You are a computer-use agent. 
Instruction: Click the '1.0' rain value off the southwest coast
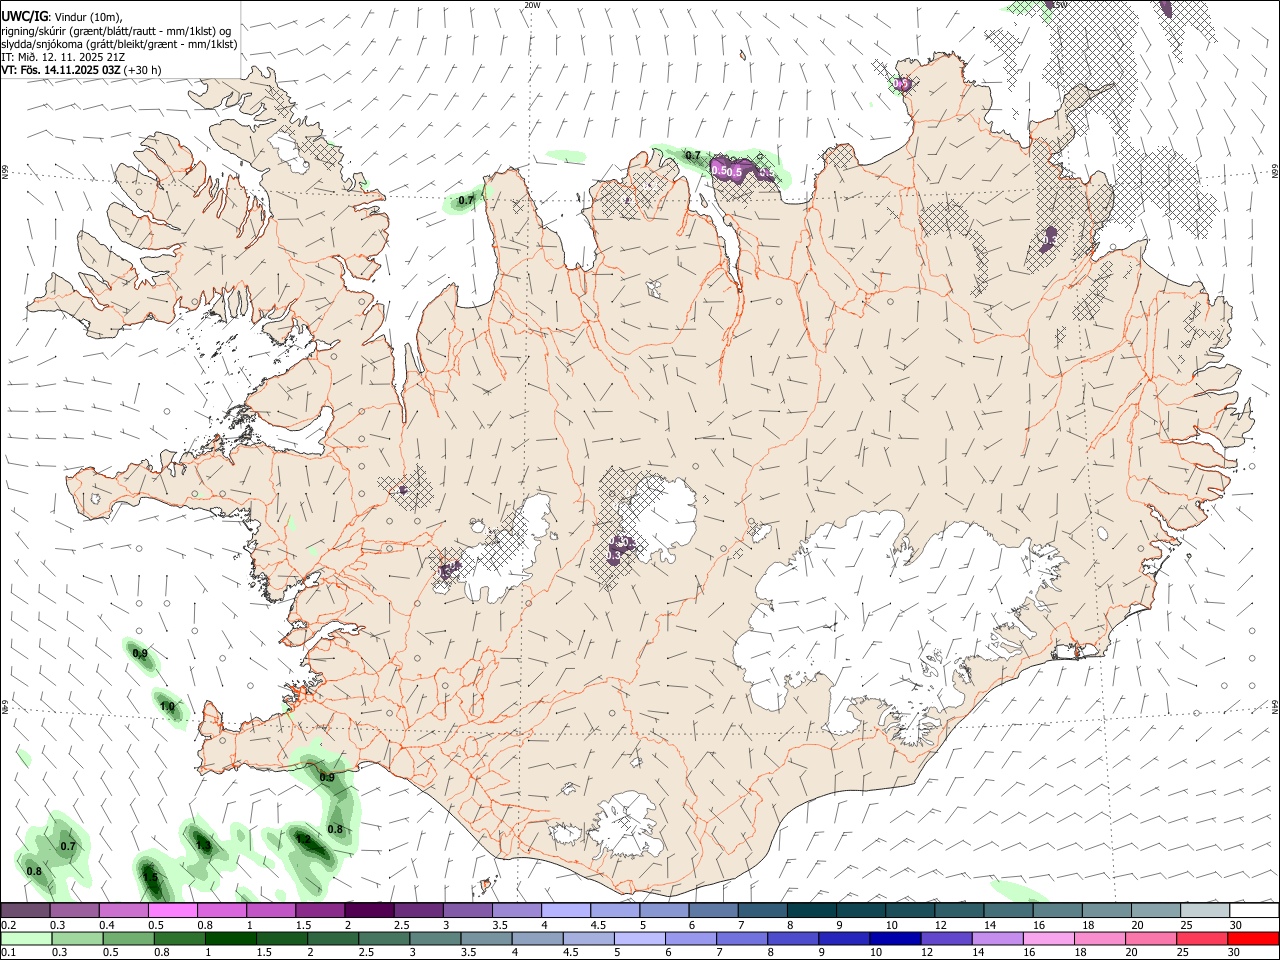(x=167, y=706)
